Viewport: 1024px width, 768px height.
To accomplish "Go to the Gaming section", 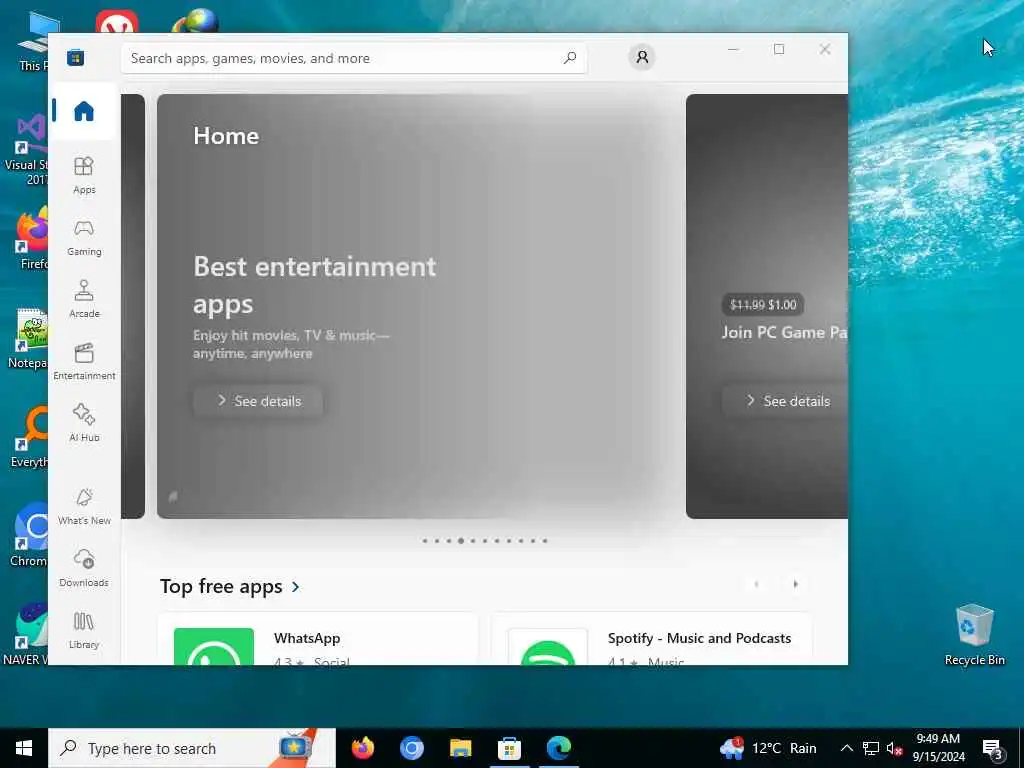I will pyautogui.click(x=84, y=237).
